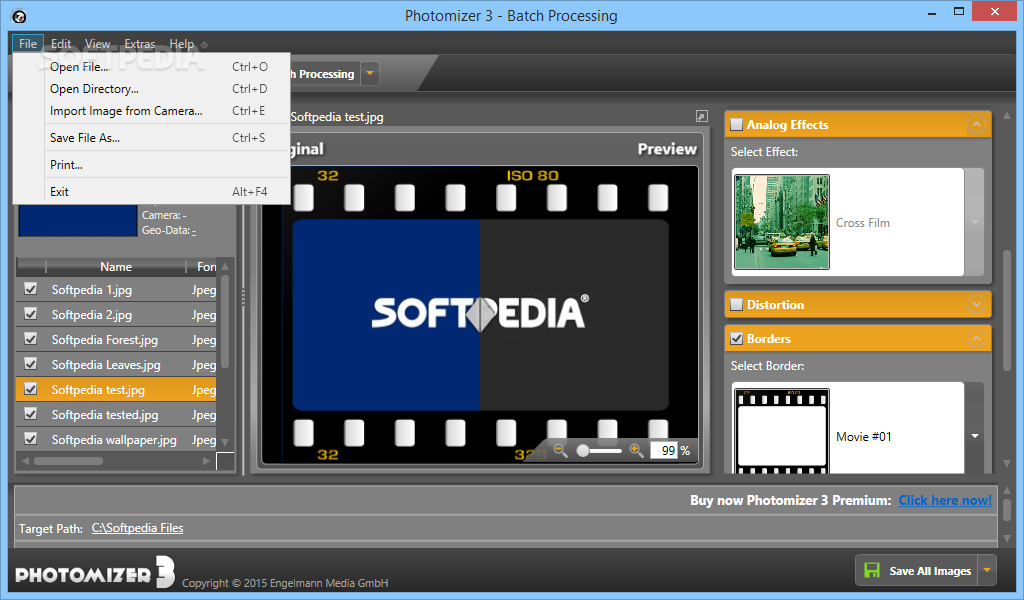Click the file list horizontal scrollbar
Screen dimensions: 1024x600
[69, 461]
